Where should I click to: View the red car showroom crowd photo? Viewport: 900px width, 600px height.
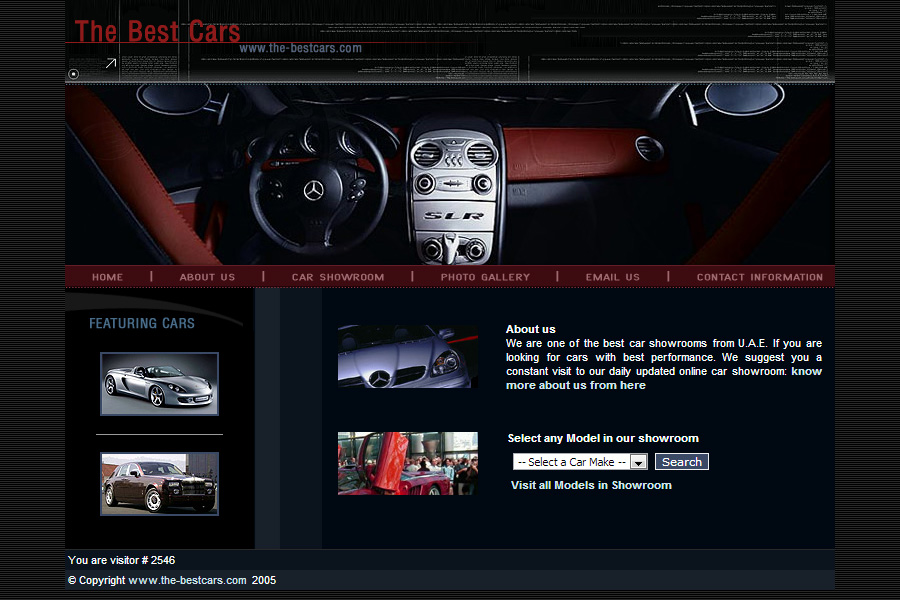tap(408, 463)
